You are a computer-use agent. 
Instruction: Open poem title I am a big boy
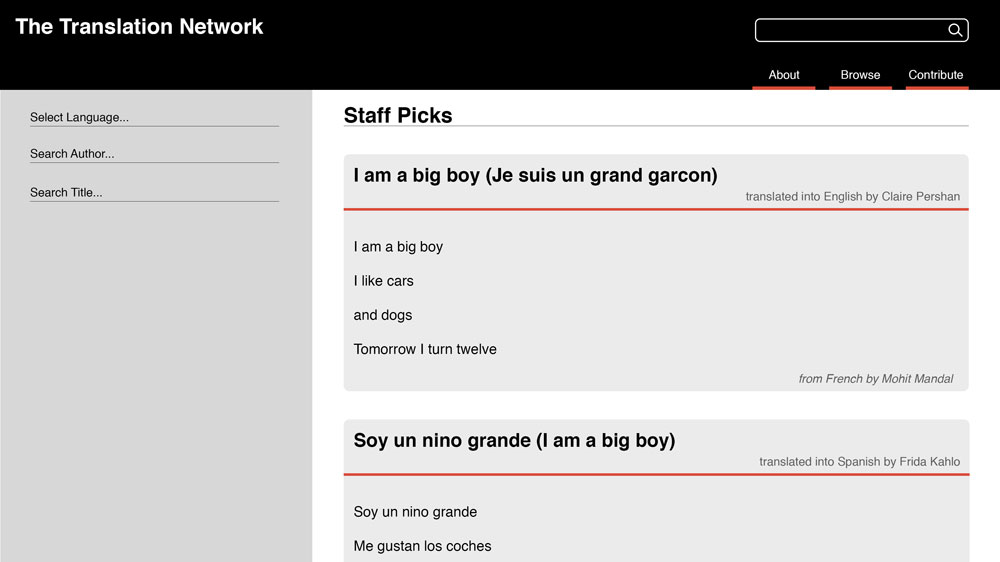535,175
